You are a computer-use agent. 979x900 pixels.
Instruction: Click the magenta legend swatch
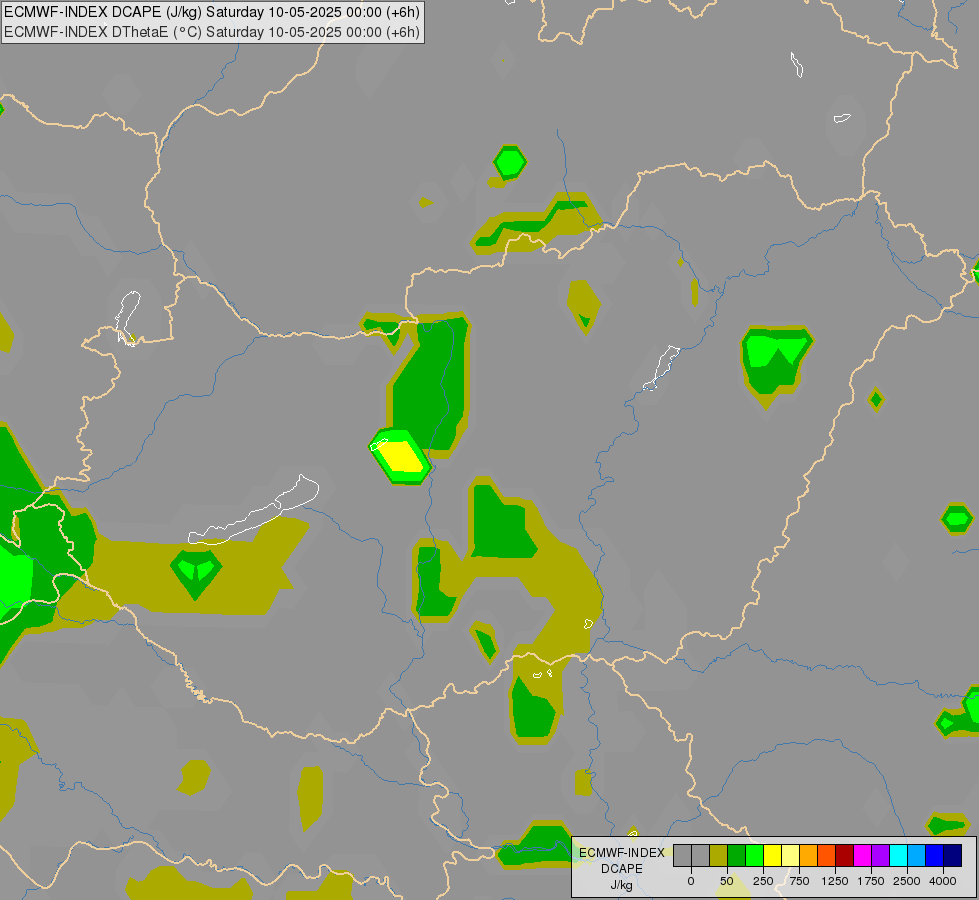(863, 856)
